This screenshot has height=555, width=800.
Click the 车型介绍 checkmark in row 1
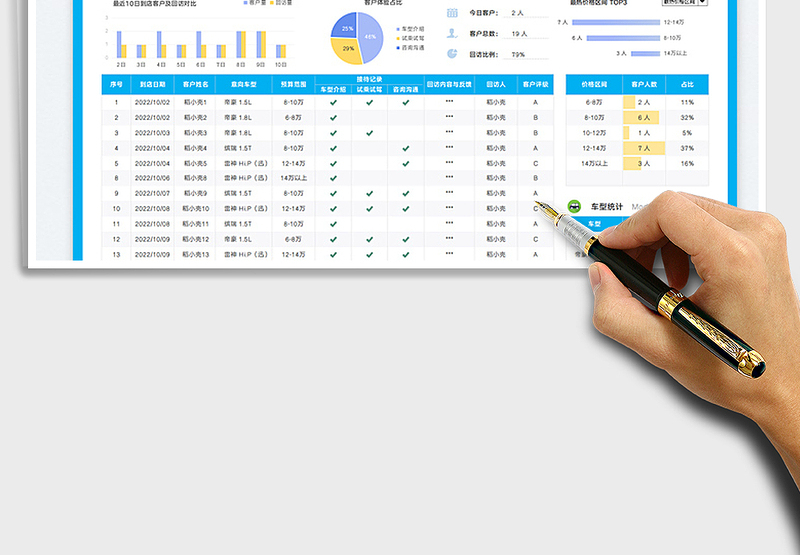click(x=333, y=102)
